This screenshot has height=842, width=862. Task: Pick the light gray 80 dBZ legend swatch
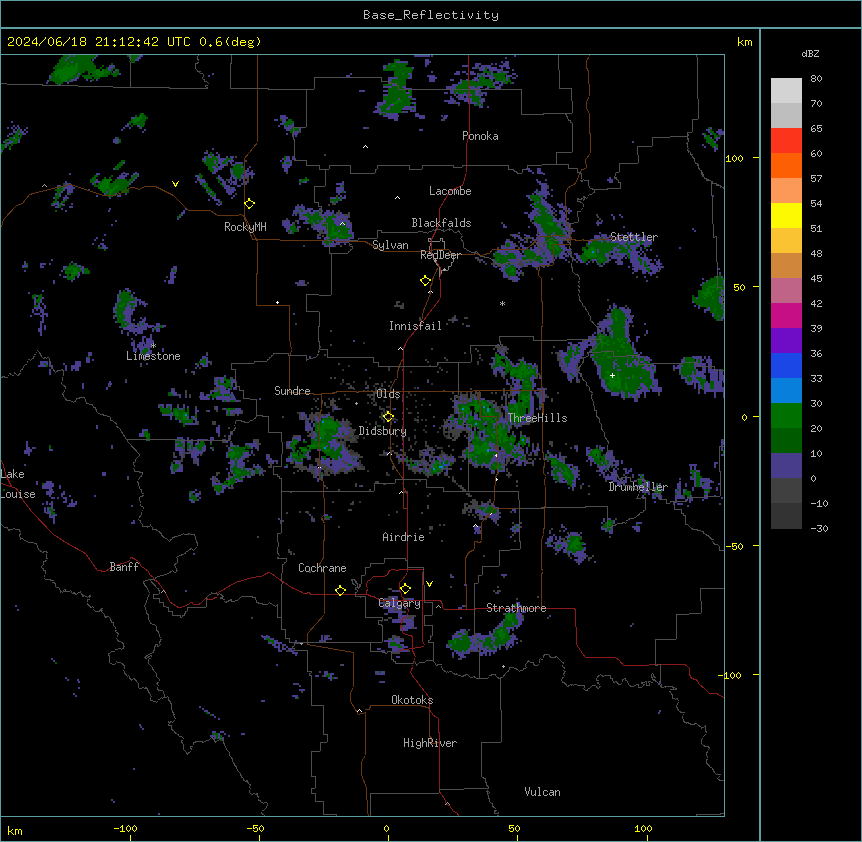tap(786, 91)
